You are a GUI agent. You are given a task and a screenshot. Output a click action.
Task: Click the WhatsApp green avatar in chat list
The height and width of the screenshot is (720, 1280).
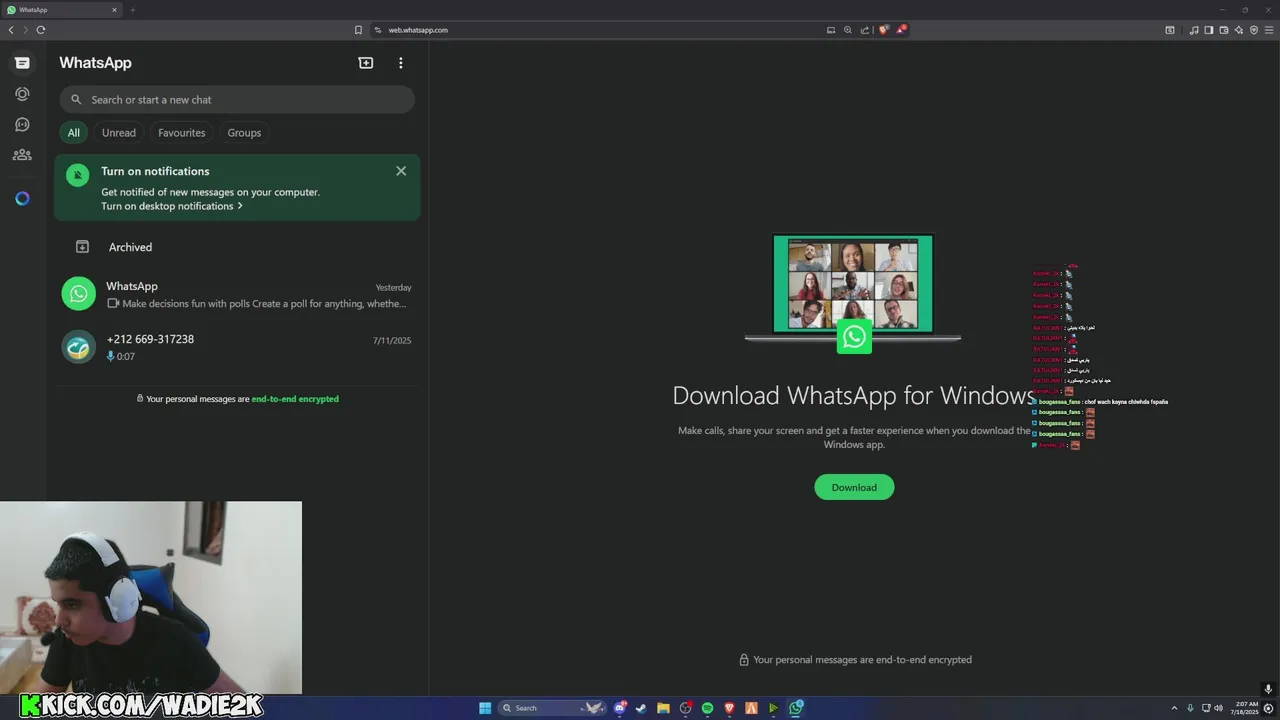pyautogui.click(x=79, y=294)
